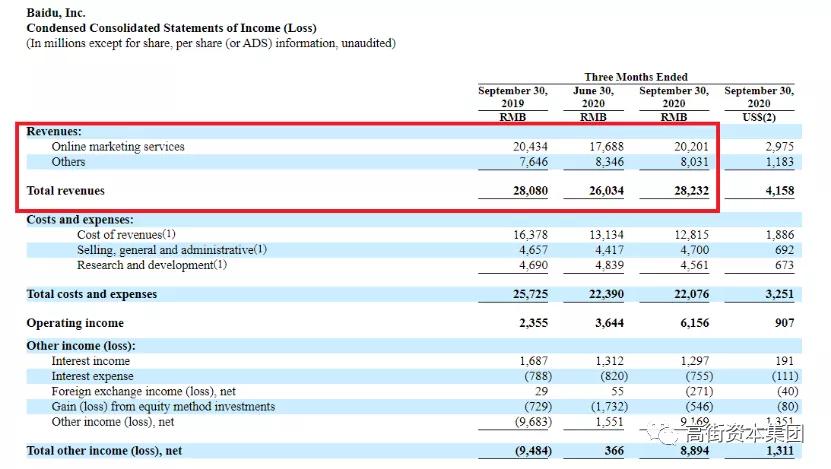Image resolution: width=831 pixels, height=469 pixels.
Task: Click Research and development value 4,839
Action: point(609,265)
